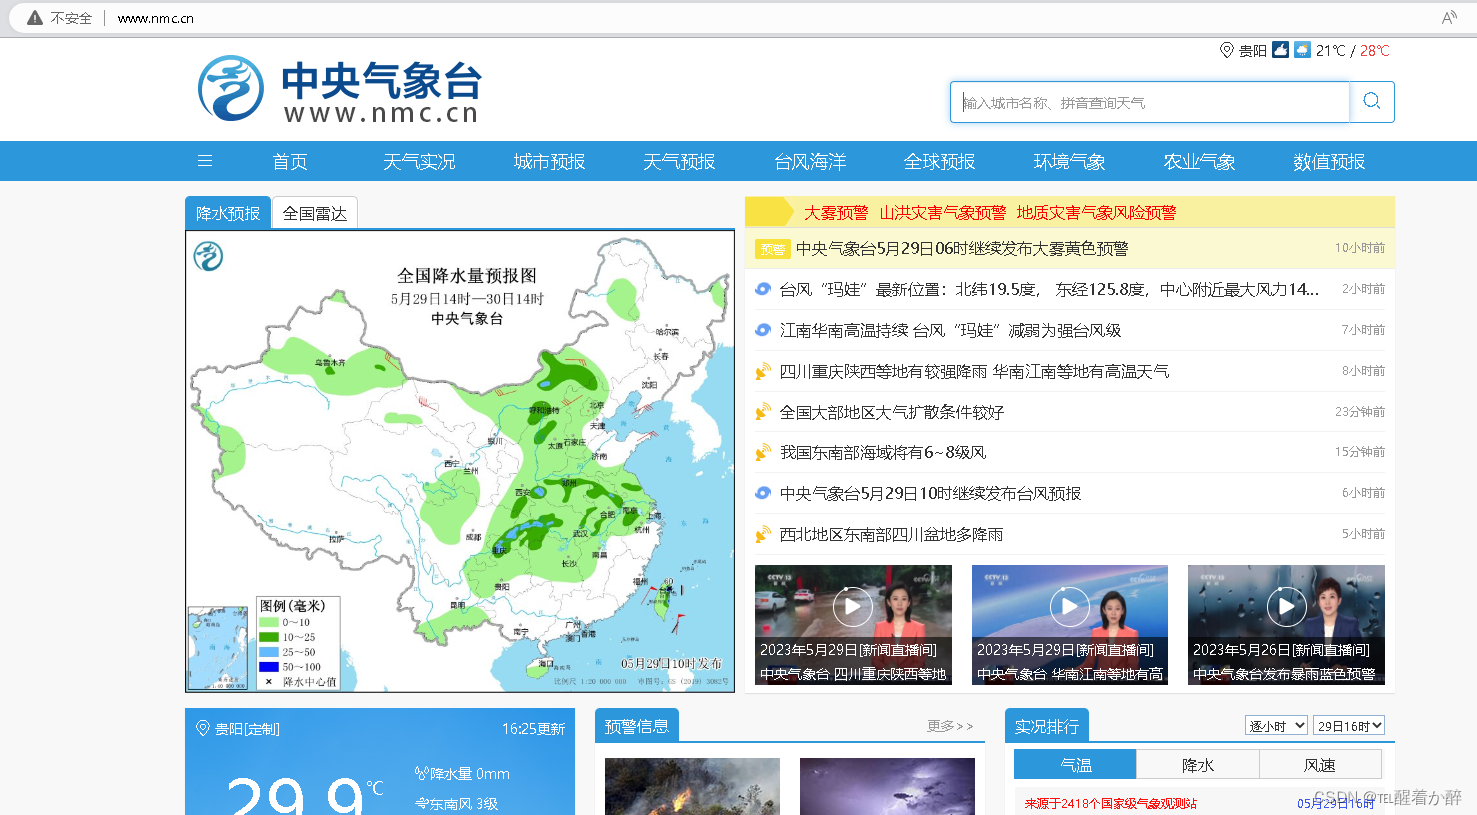The height and width of the screenshot is (815, 1477).
Task: Click the logo on the precipitation map
Action: (x=208, y=257)
